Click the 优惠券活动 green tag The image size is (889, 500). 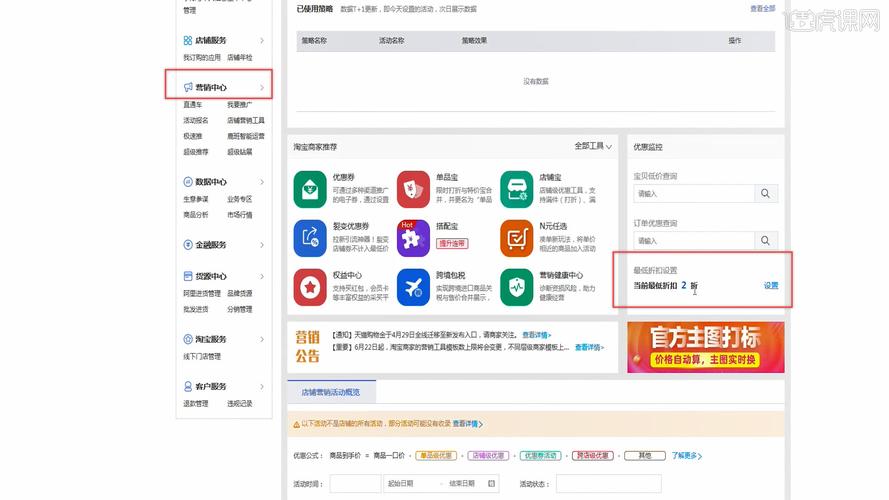(541, 456)
